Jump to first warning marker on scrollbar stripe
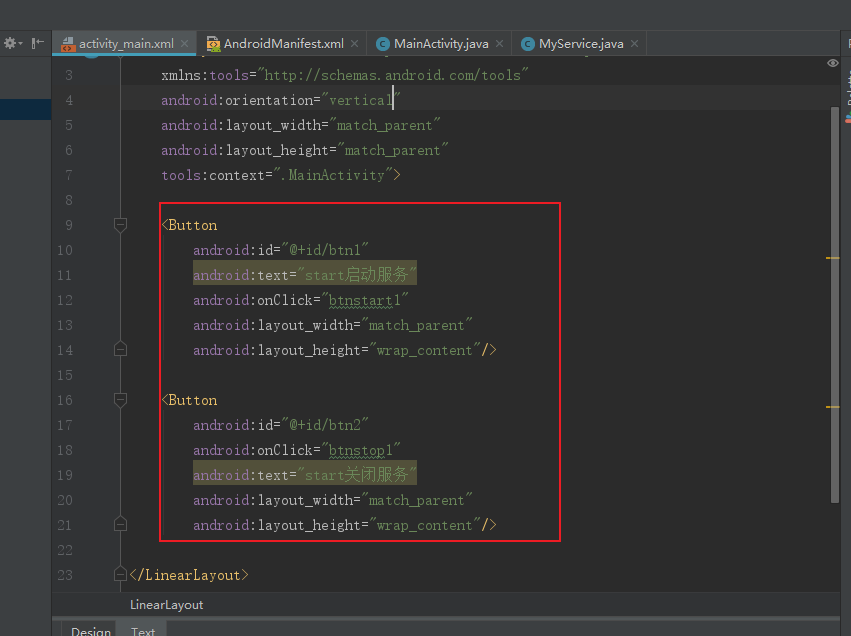The image size is (851, 636). pos(833,258)
